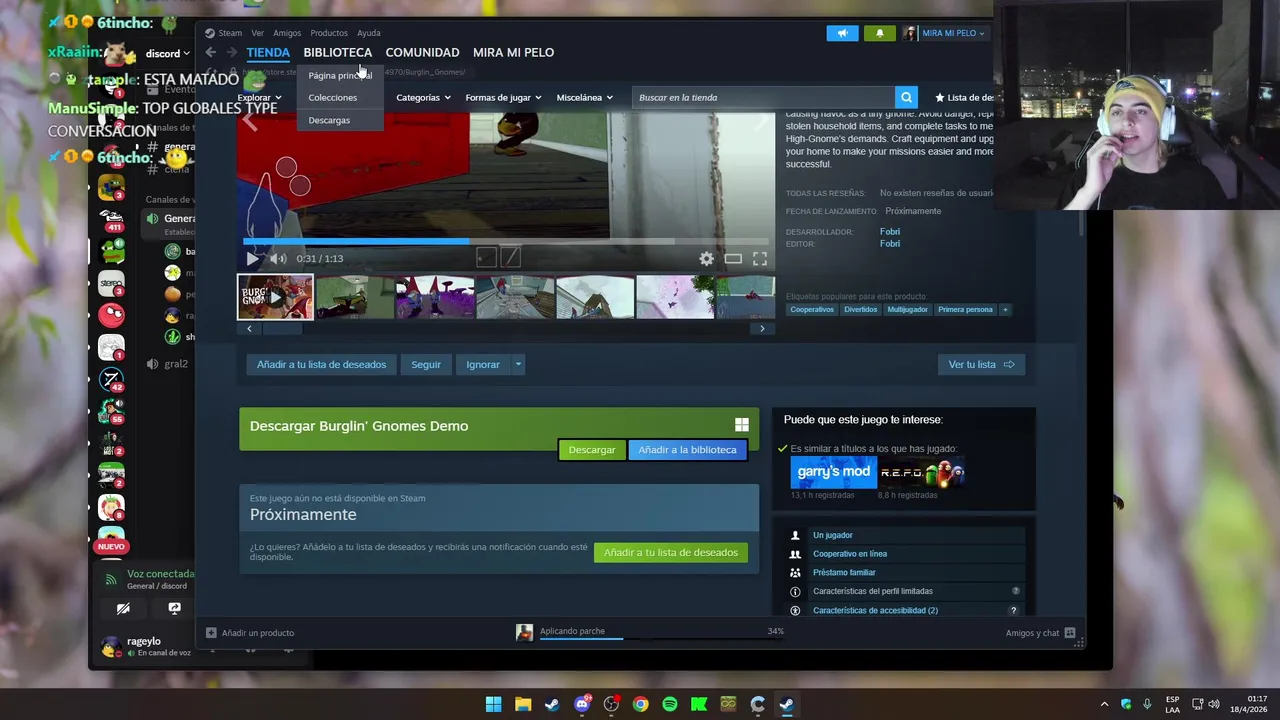Open Amigos y chat panel
The image size is (1280, 720).
click(x=1040, y=633)
